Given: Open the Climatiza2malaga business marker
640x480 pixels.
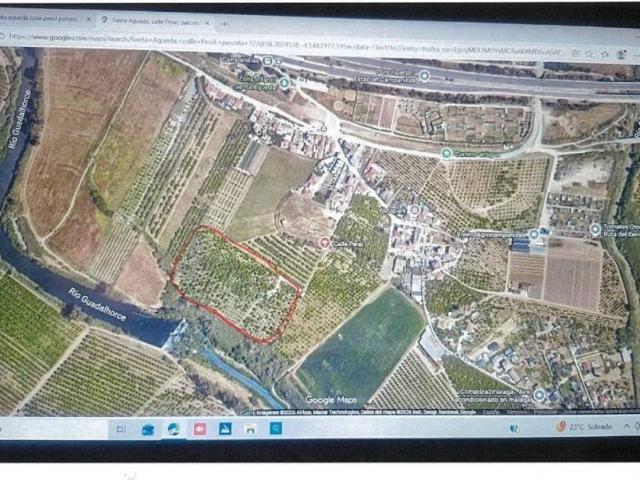Looking at the screenshot, I should pos(539,395).
